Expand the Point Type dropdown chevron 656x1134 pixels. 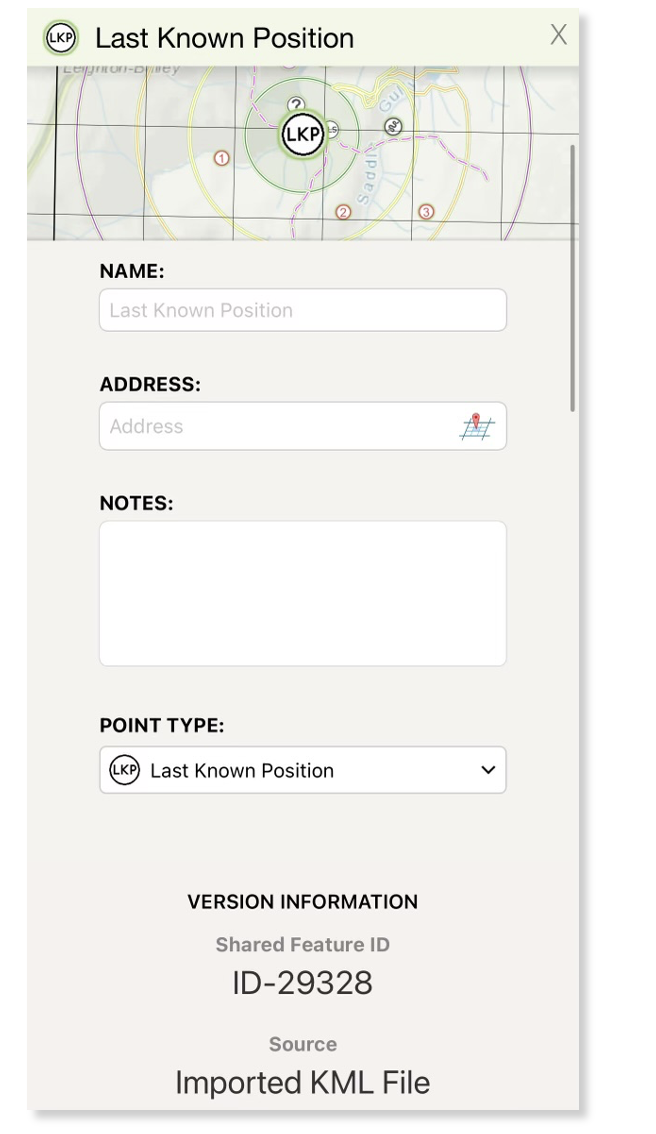(488, 770)
